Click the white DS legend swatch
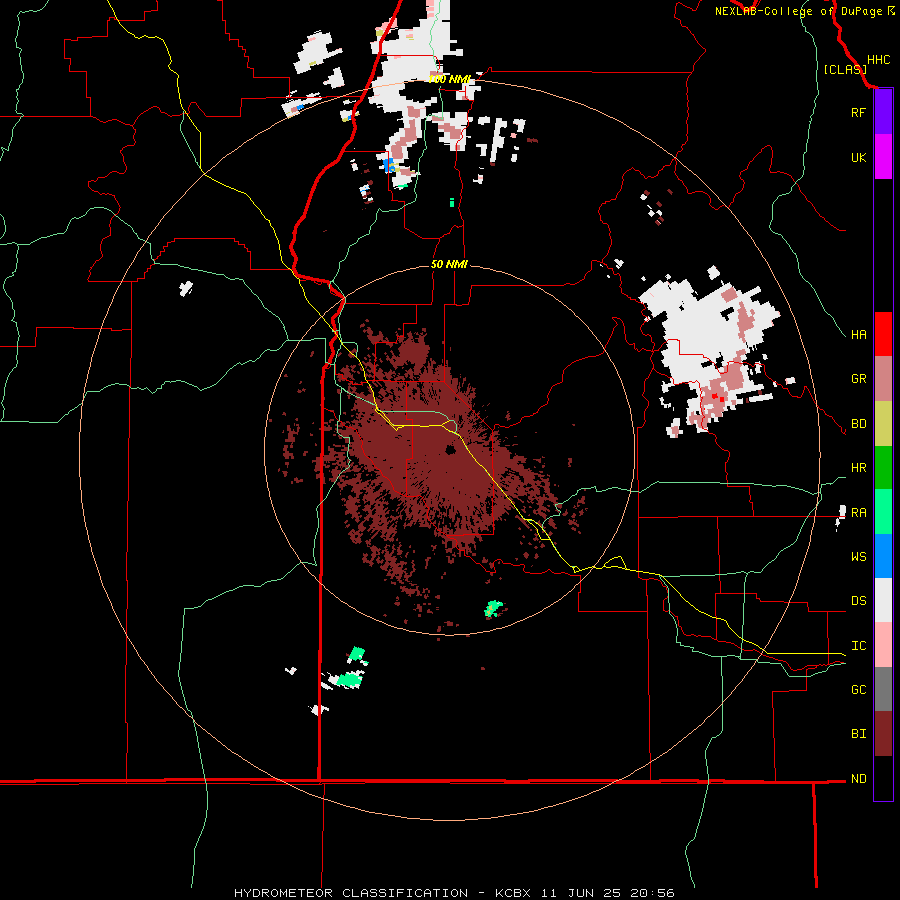The image size is (900, 900). point(883,600)
